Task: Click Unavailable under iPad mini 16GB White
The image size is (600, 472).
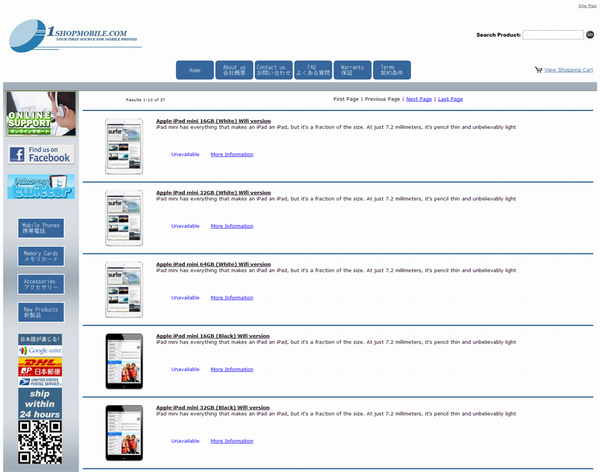Action: click(185, 154)
